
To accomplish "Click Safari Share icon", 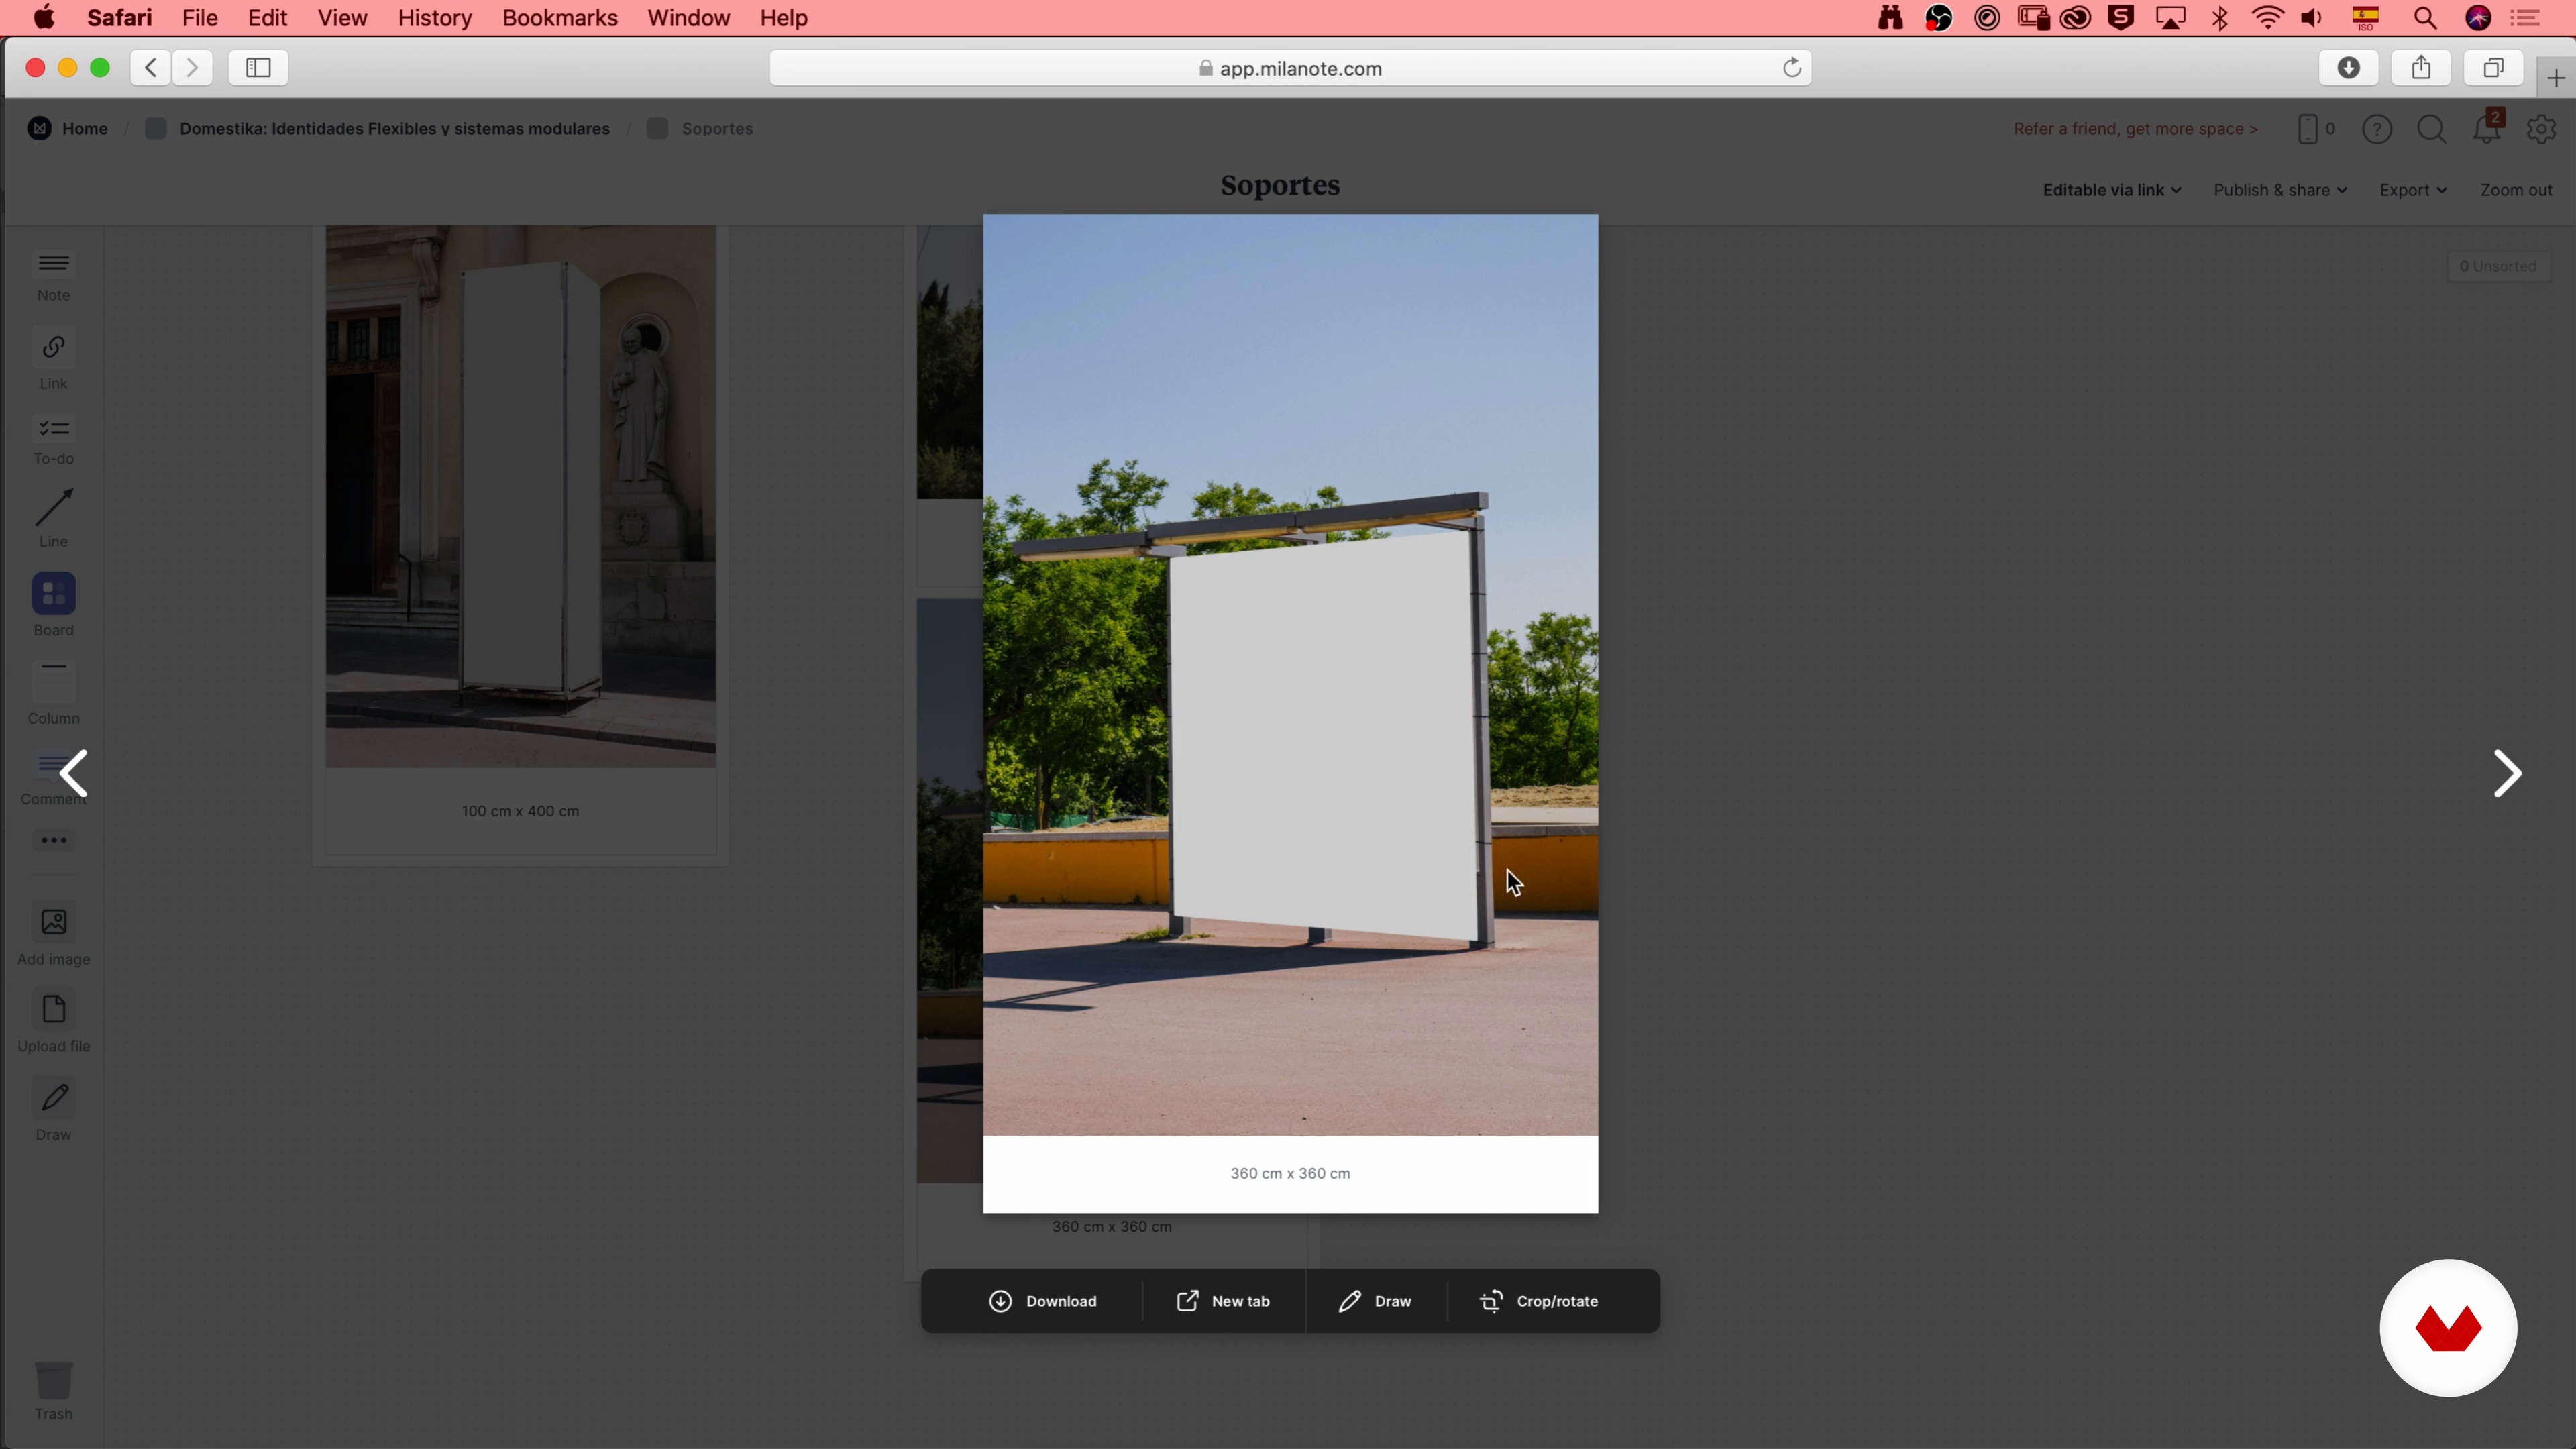I will click(x=2420, y=68).
